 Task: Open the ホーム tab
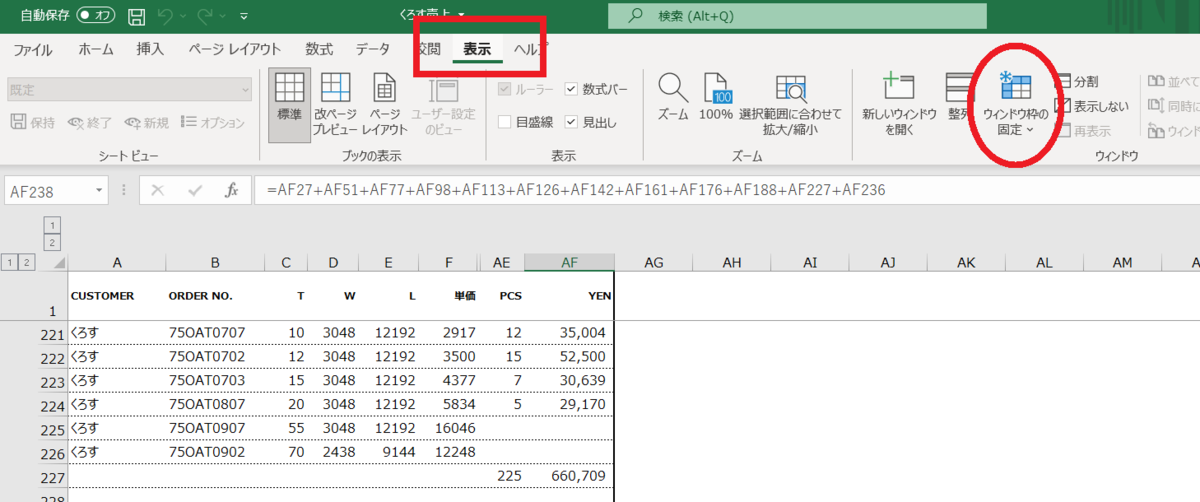(96, 49)
